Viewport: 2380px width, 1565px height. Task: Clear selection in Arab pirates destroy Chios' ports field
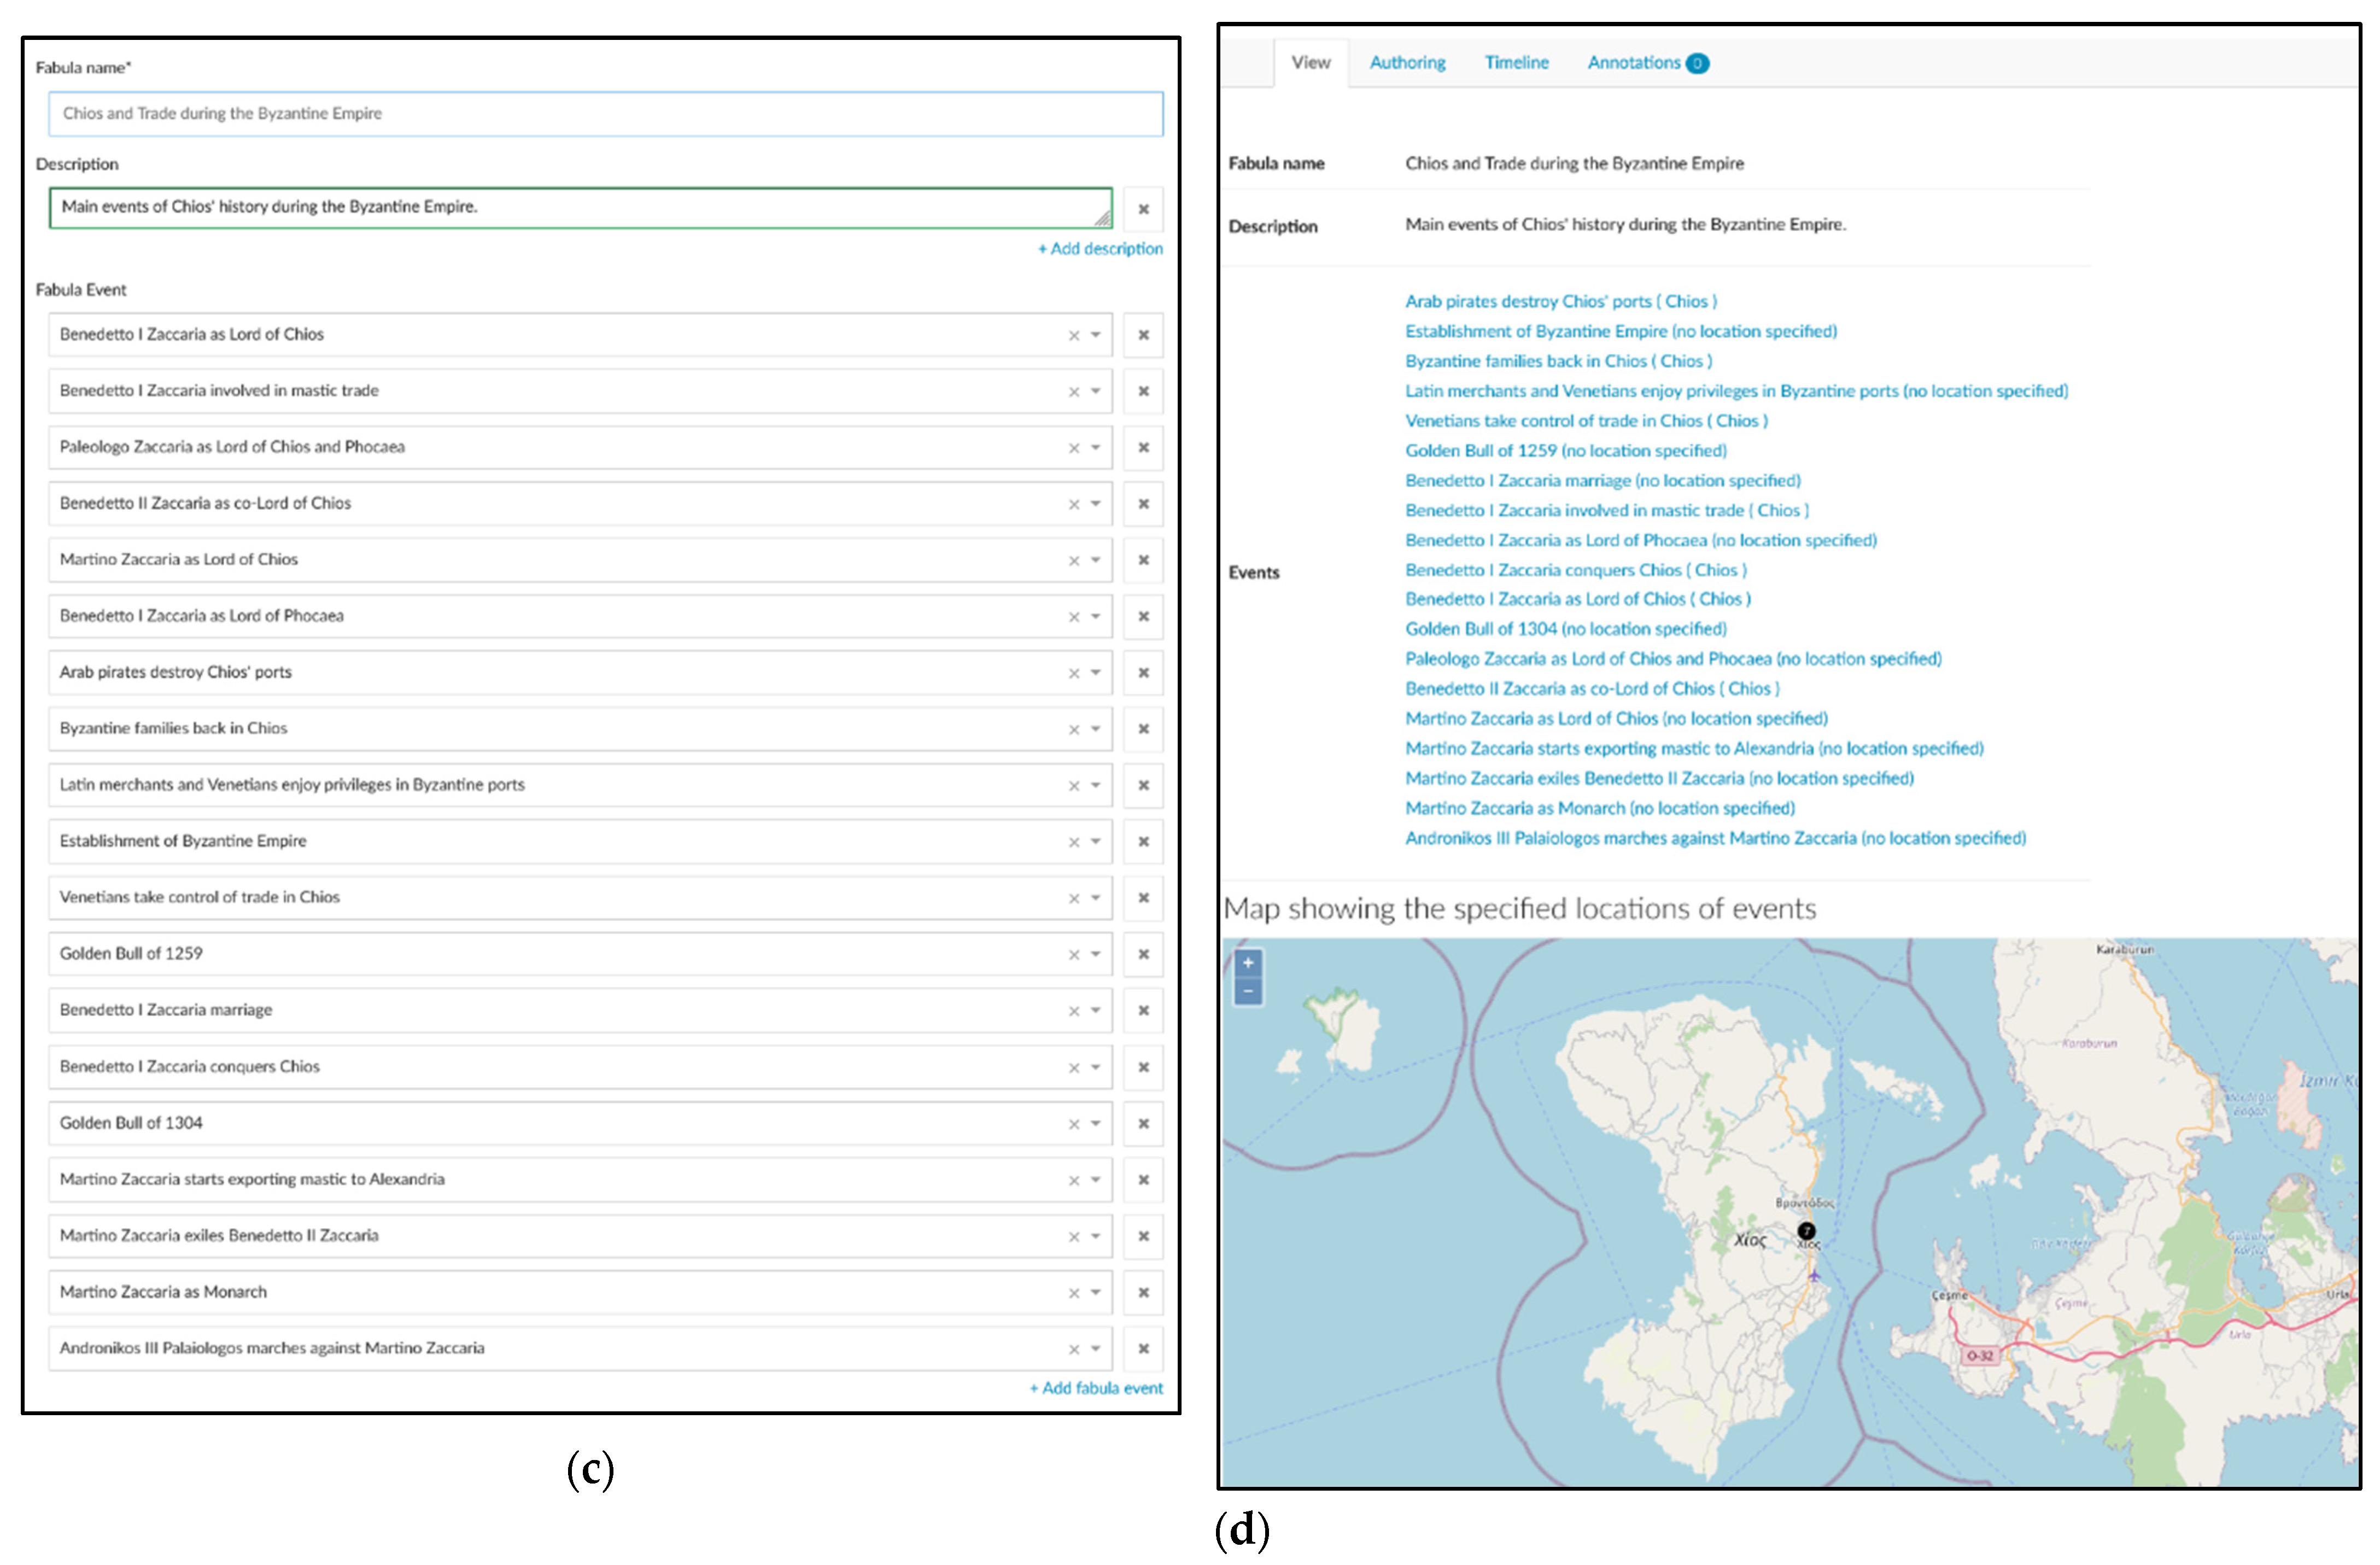[x=1073, y=673]
